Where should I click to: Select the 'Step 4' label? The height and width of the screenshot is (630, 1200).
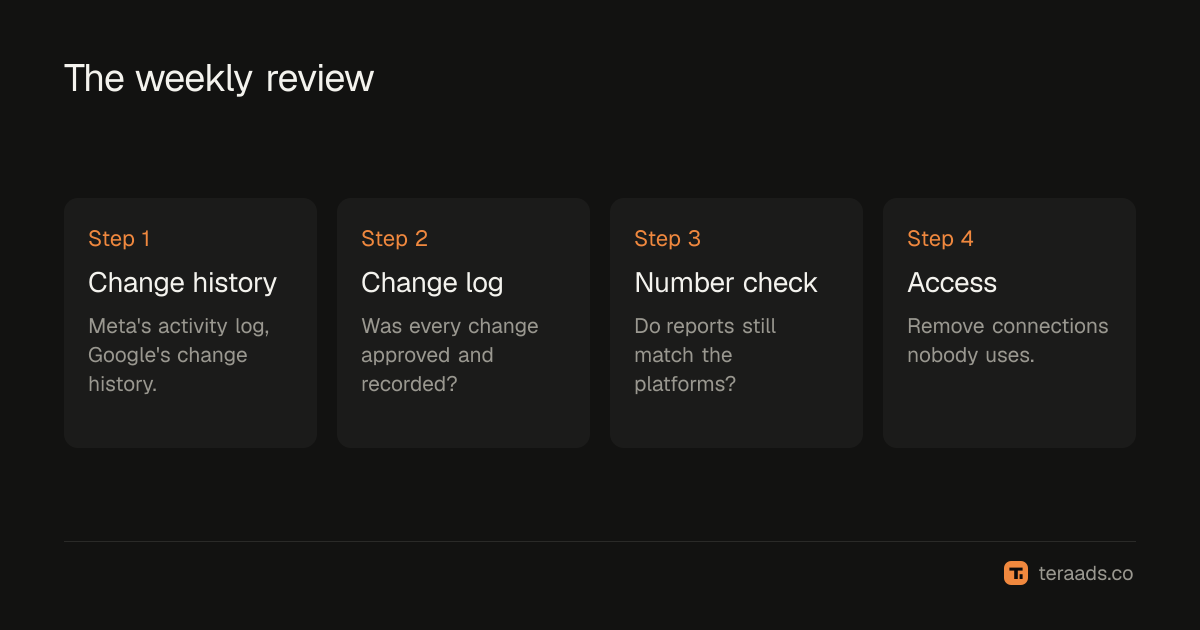tap(940, 239)
